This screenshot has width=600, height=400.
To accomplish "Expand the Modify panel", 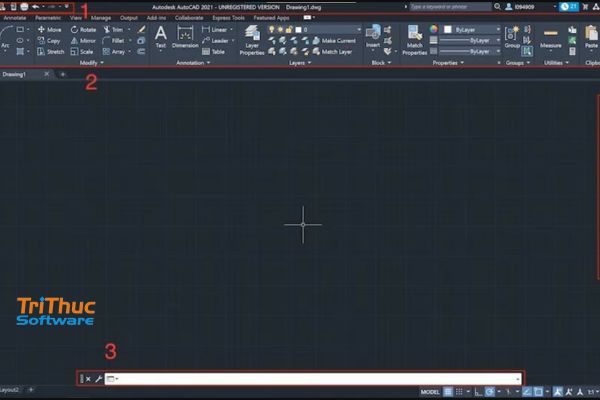I will click(91, 62).
